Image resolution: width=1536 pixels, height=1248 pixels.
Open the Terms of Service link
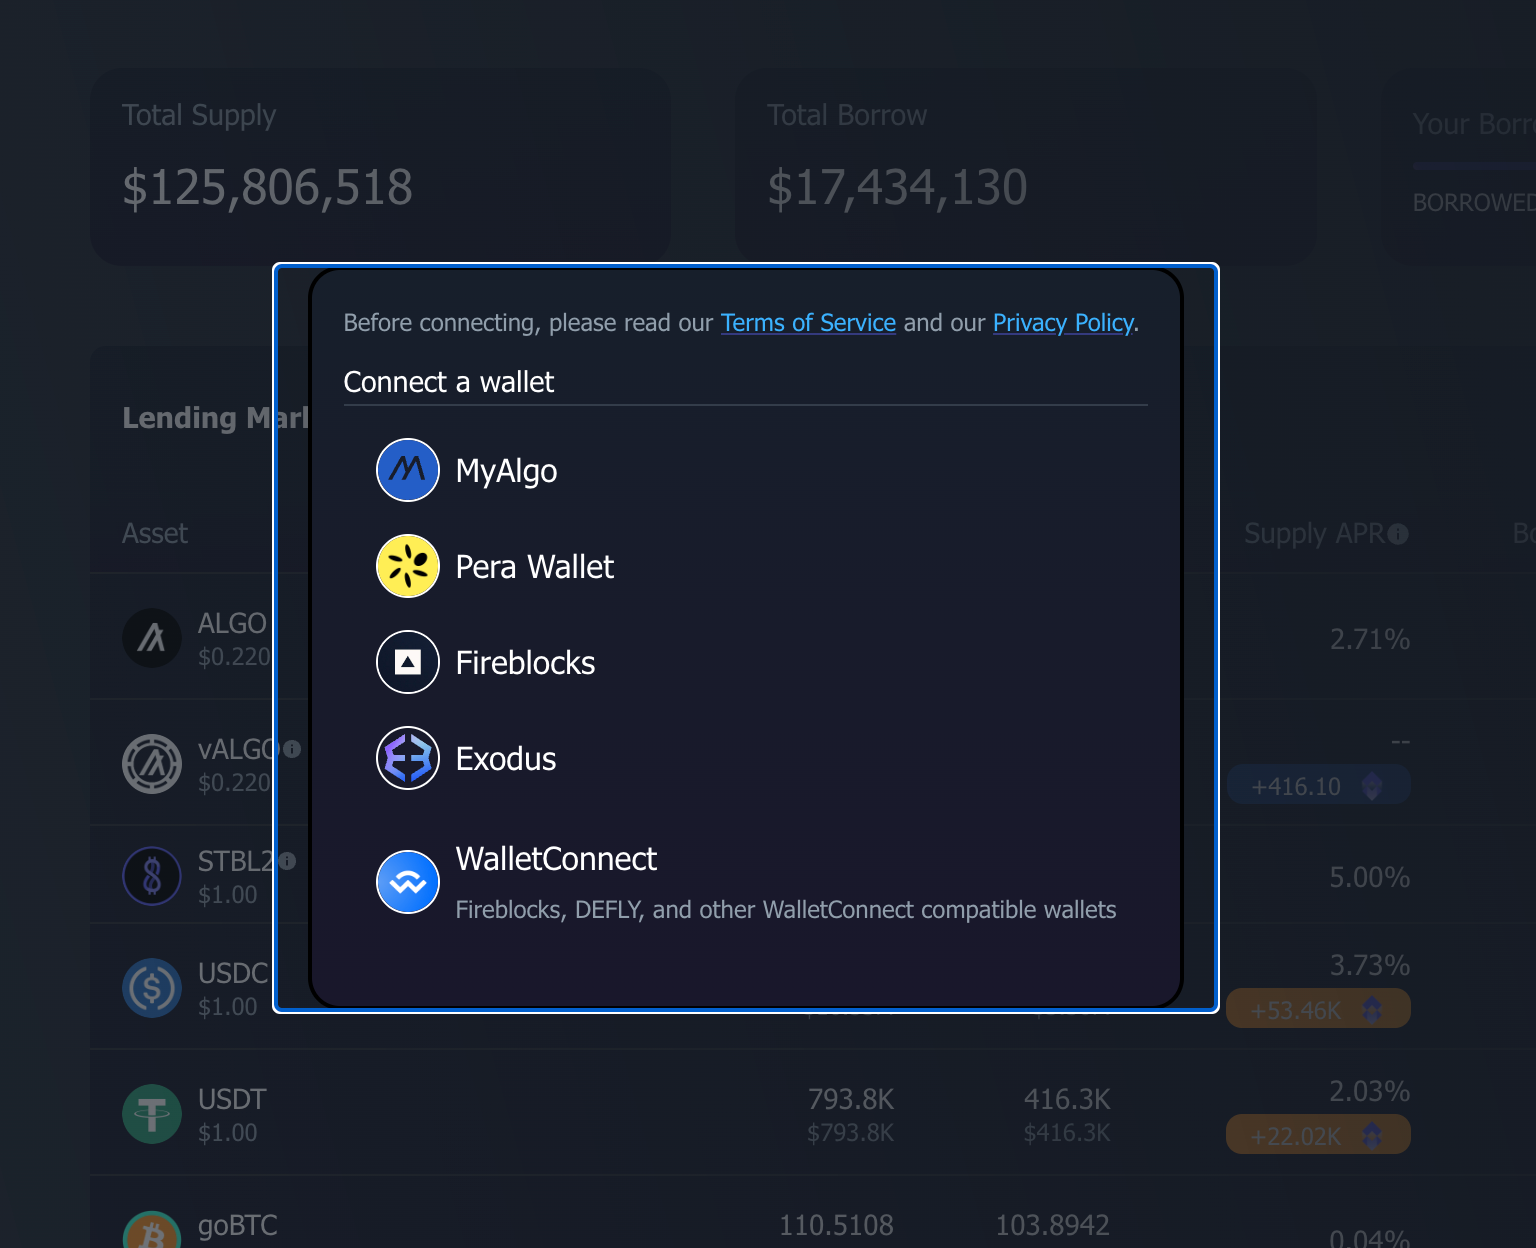coord(808,323)
